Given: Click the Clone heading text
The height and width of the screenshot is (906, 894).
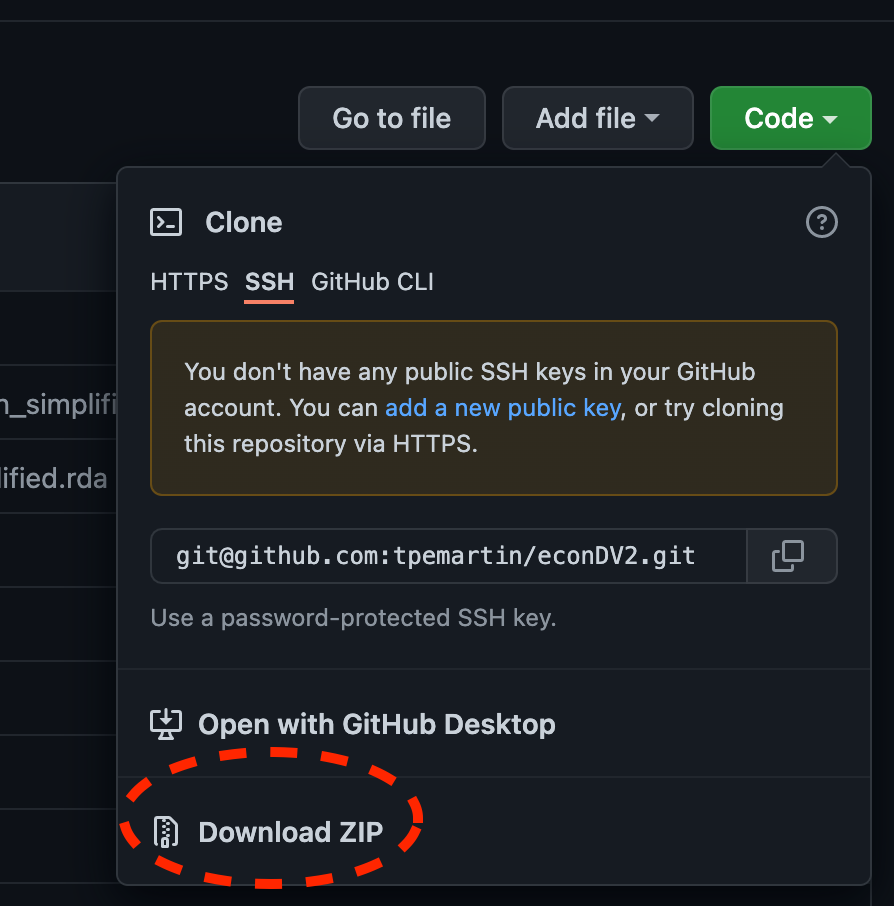Looking at the screenshot, I should click(x=243, y=222).
